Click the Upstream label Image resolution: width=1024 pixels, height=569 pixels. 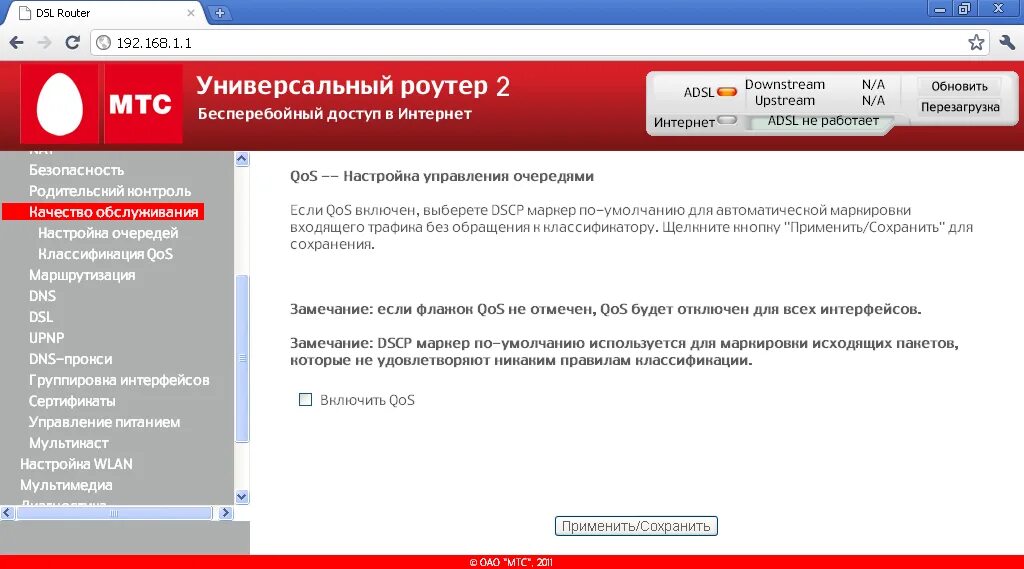pyautogui.click(x=784, y=101)
